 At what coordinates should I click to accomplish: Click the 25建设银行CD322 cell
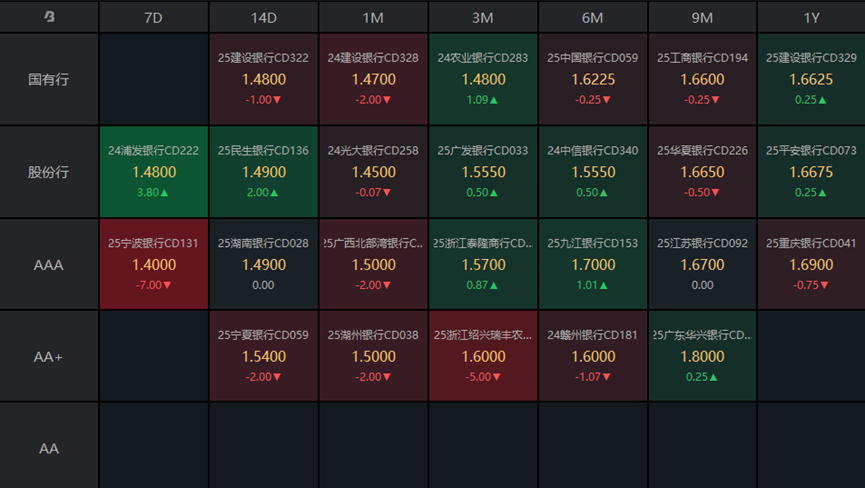click(263, 79)
